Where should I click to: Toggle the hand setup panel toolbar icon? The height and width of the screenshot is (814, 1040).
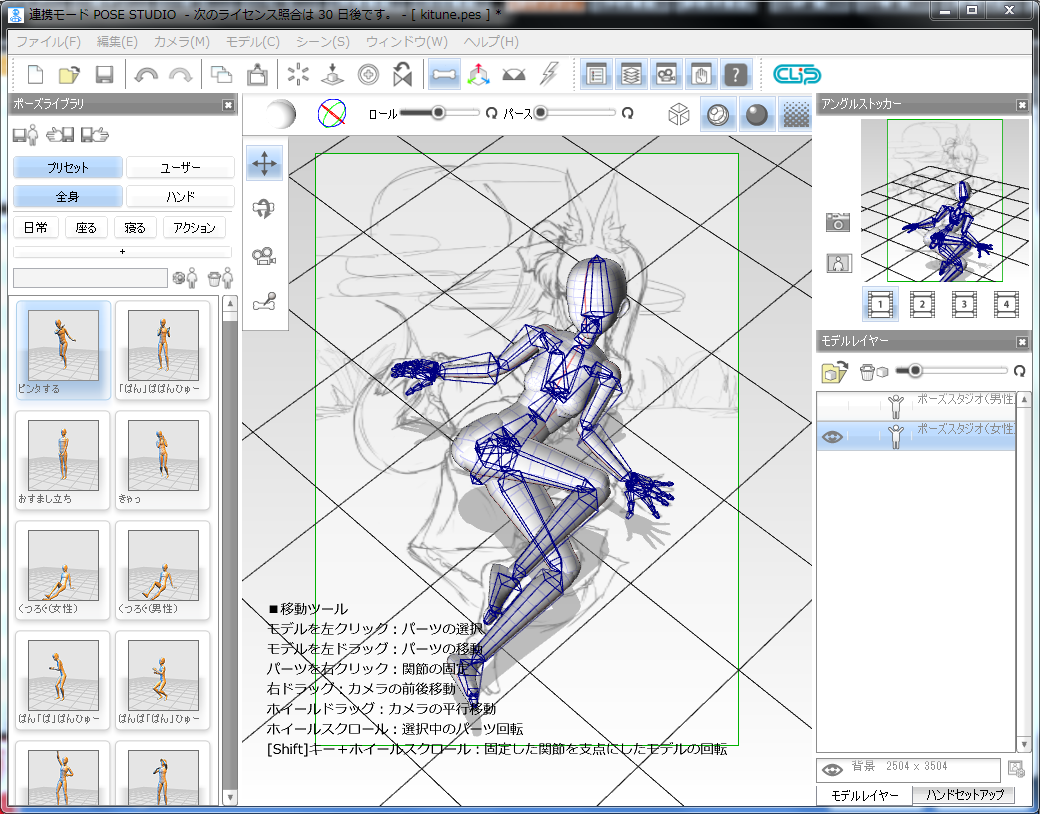700,74
